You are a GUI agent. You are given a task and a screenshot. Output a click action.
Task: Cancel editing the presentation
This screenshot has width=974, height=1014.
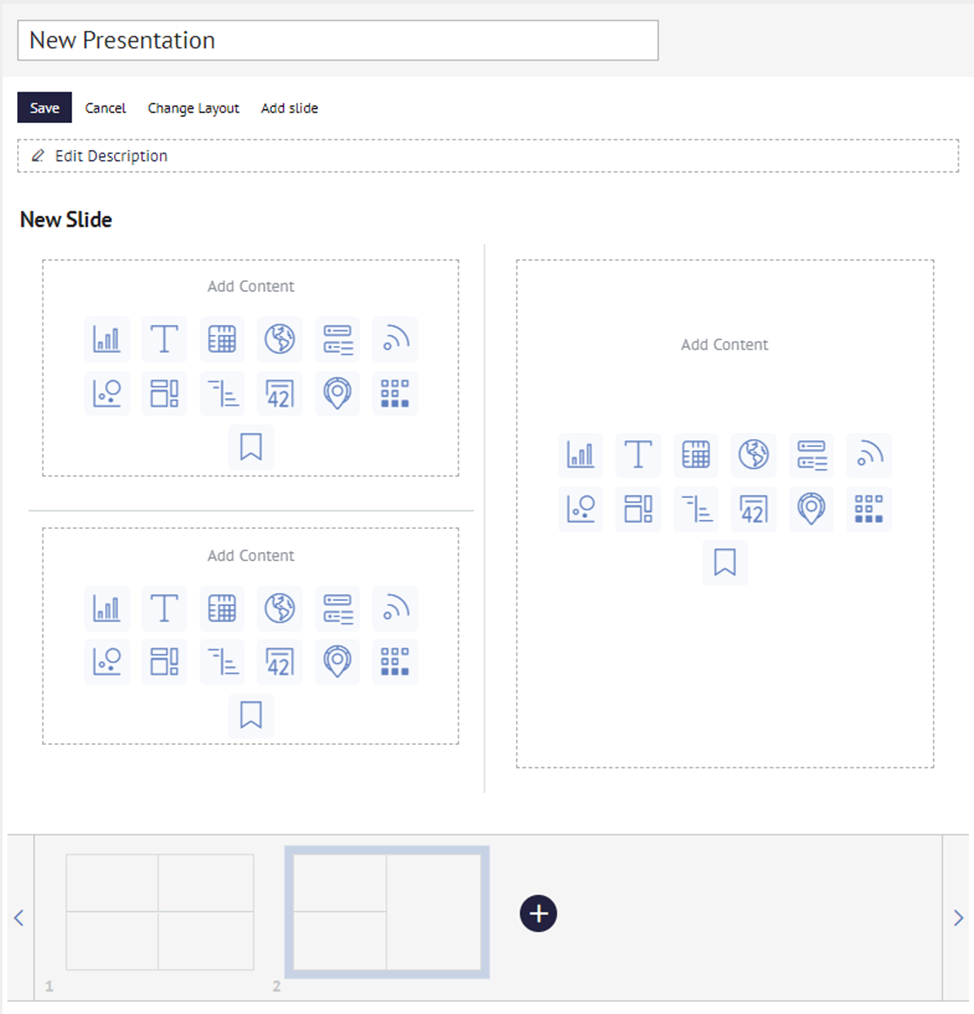point(105,108)
